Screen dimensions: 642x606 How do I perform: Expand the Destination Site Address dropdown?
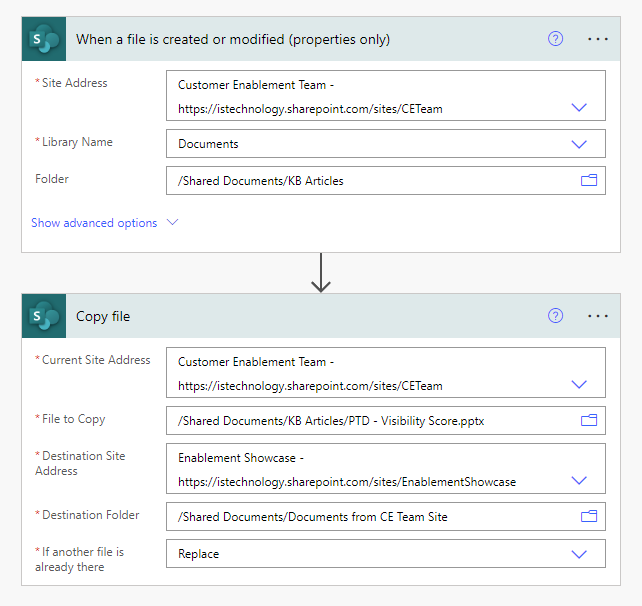pos(579,480)
